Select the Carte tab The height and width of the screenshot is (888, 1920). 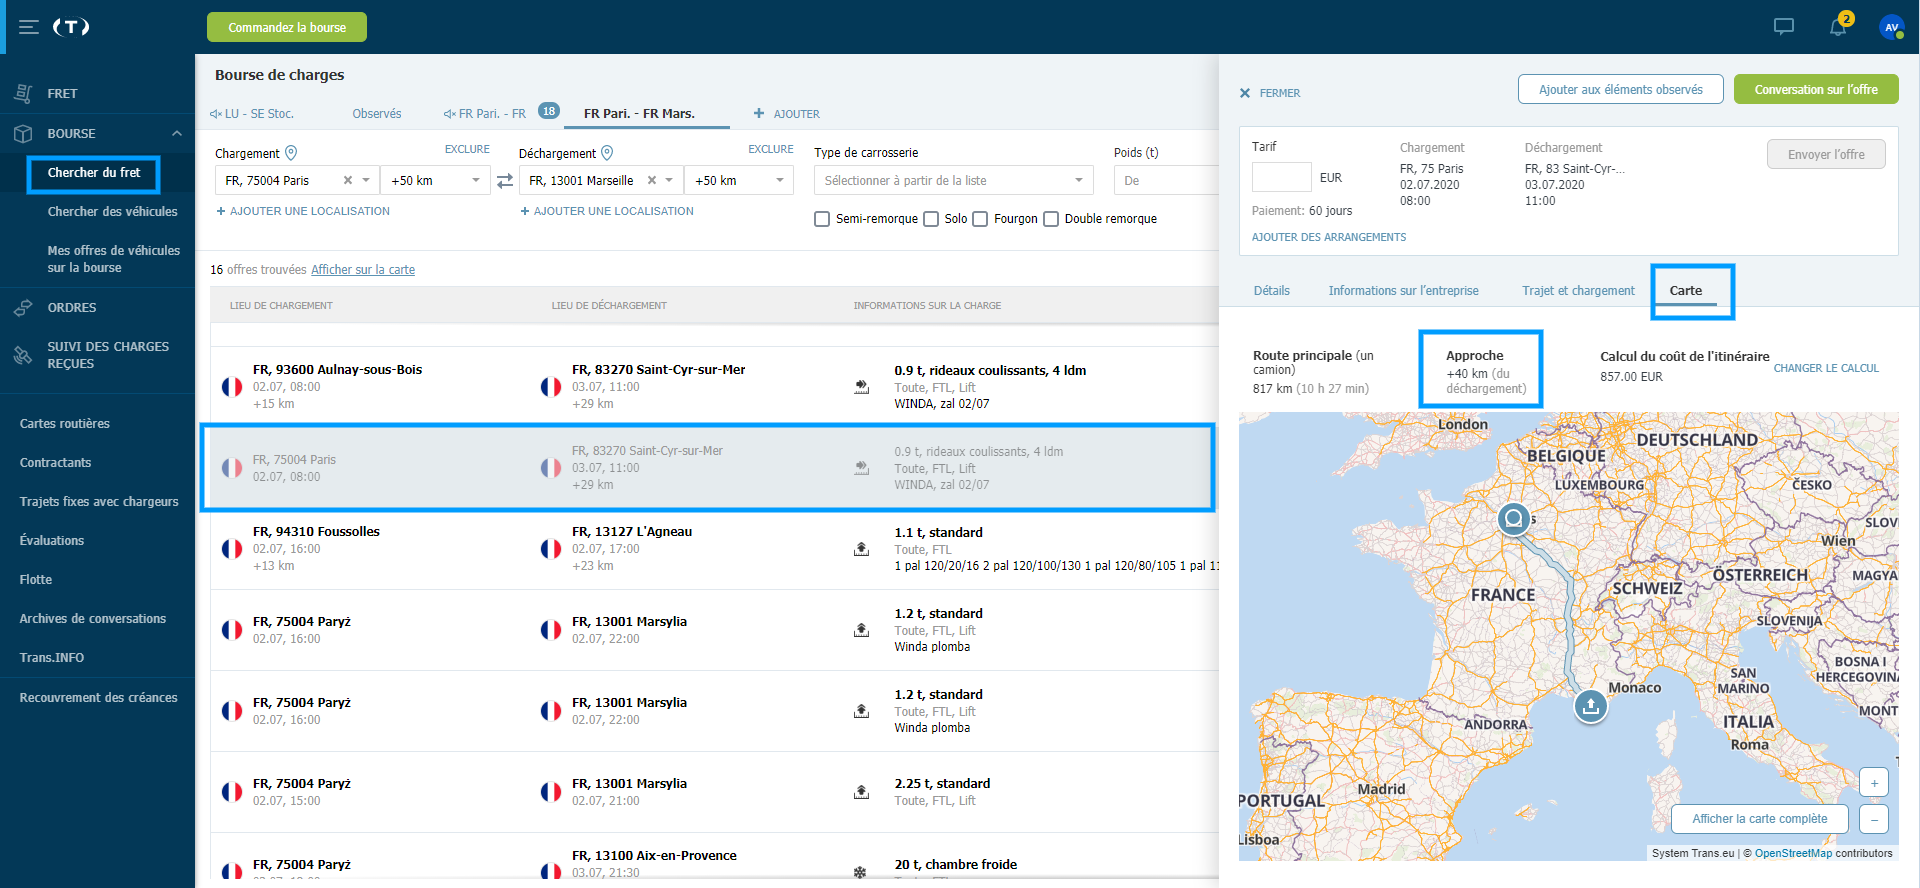[1685, 291]
